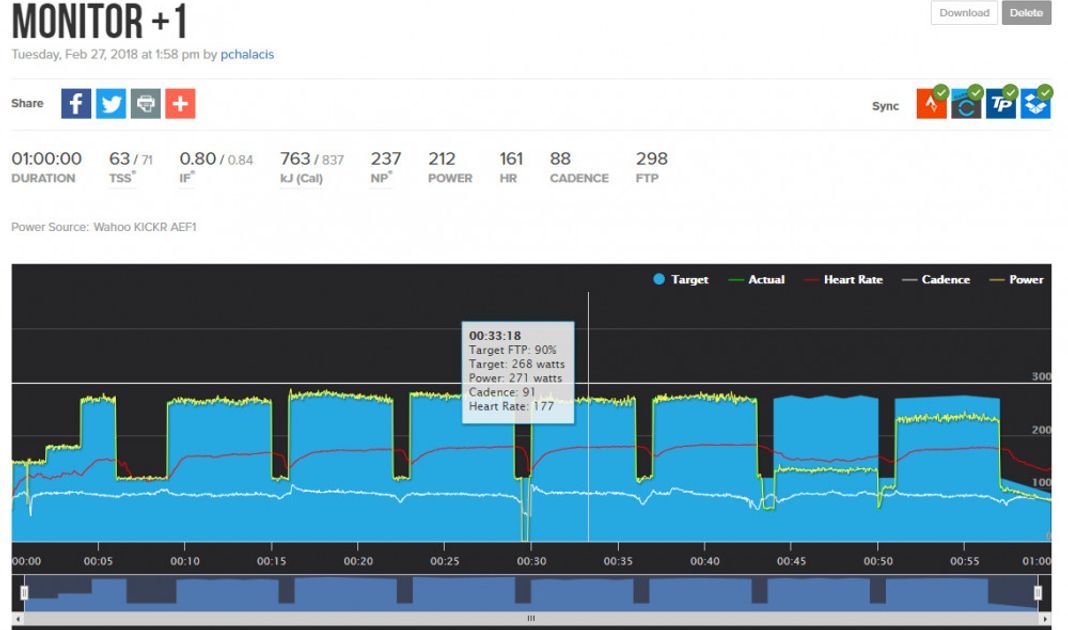Delete this workout
The image size is (1068, 630).
(x=1026, y=13)
